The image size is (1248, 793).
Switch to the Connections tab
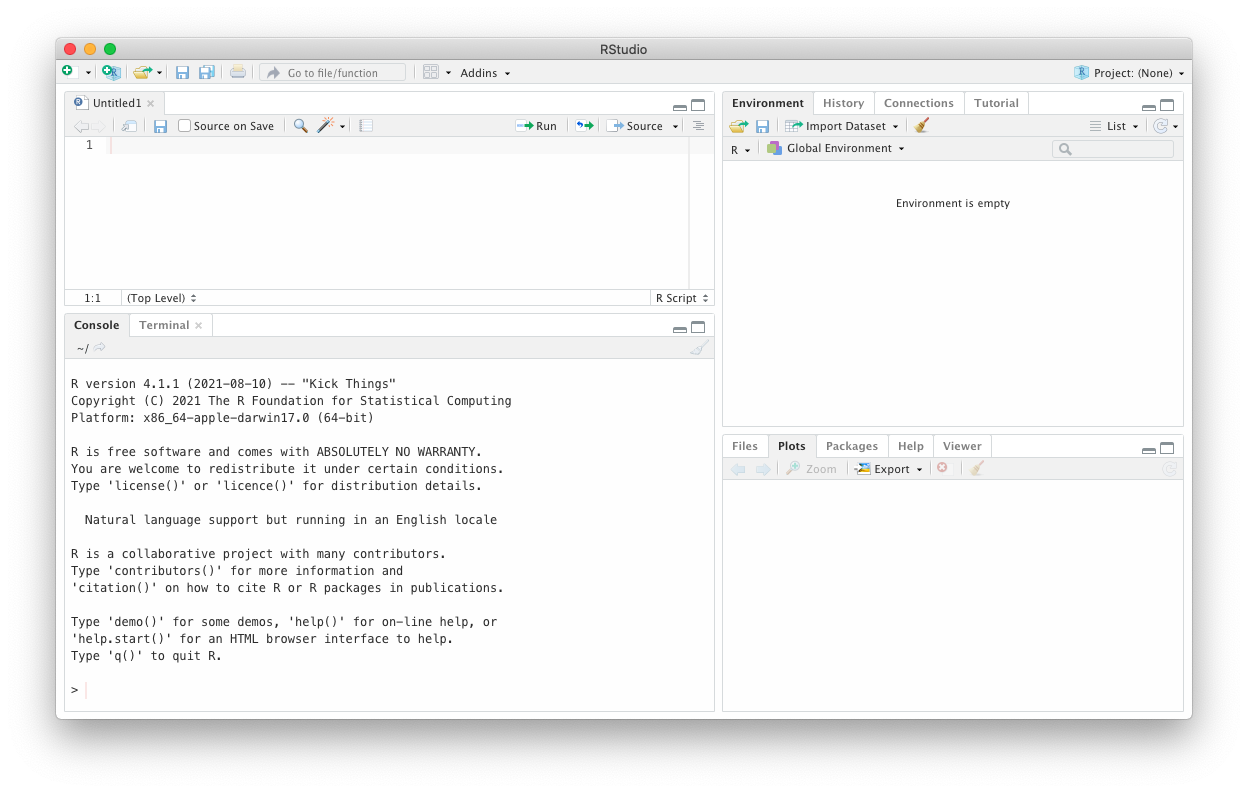(x=919, y=103)
